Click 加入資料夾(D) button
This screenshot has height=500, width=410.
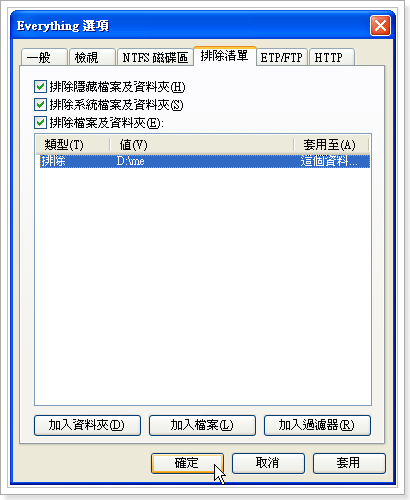[87, 425]
